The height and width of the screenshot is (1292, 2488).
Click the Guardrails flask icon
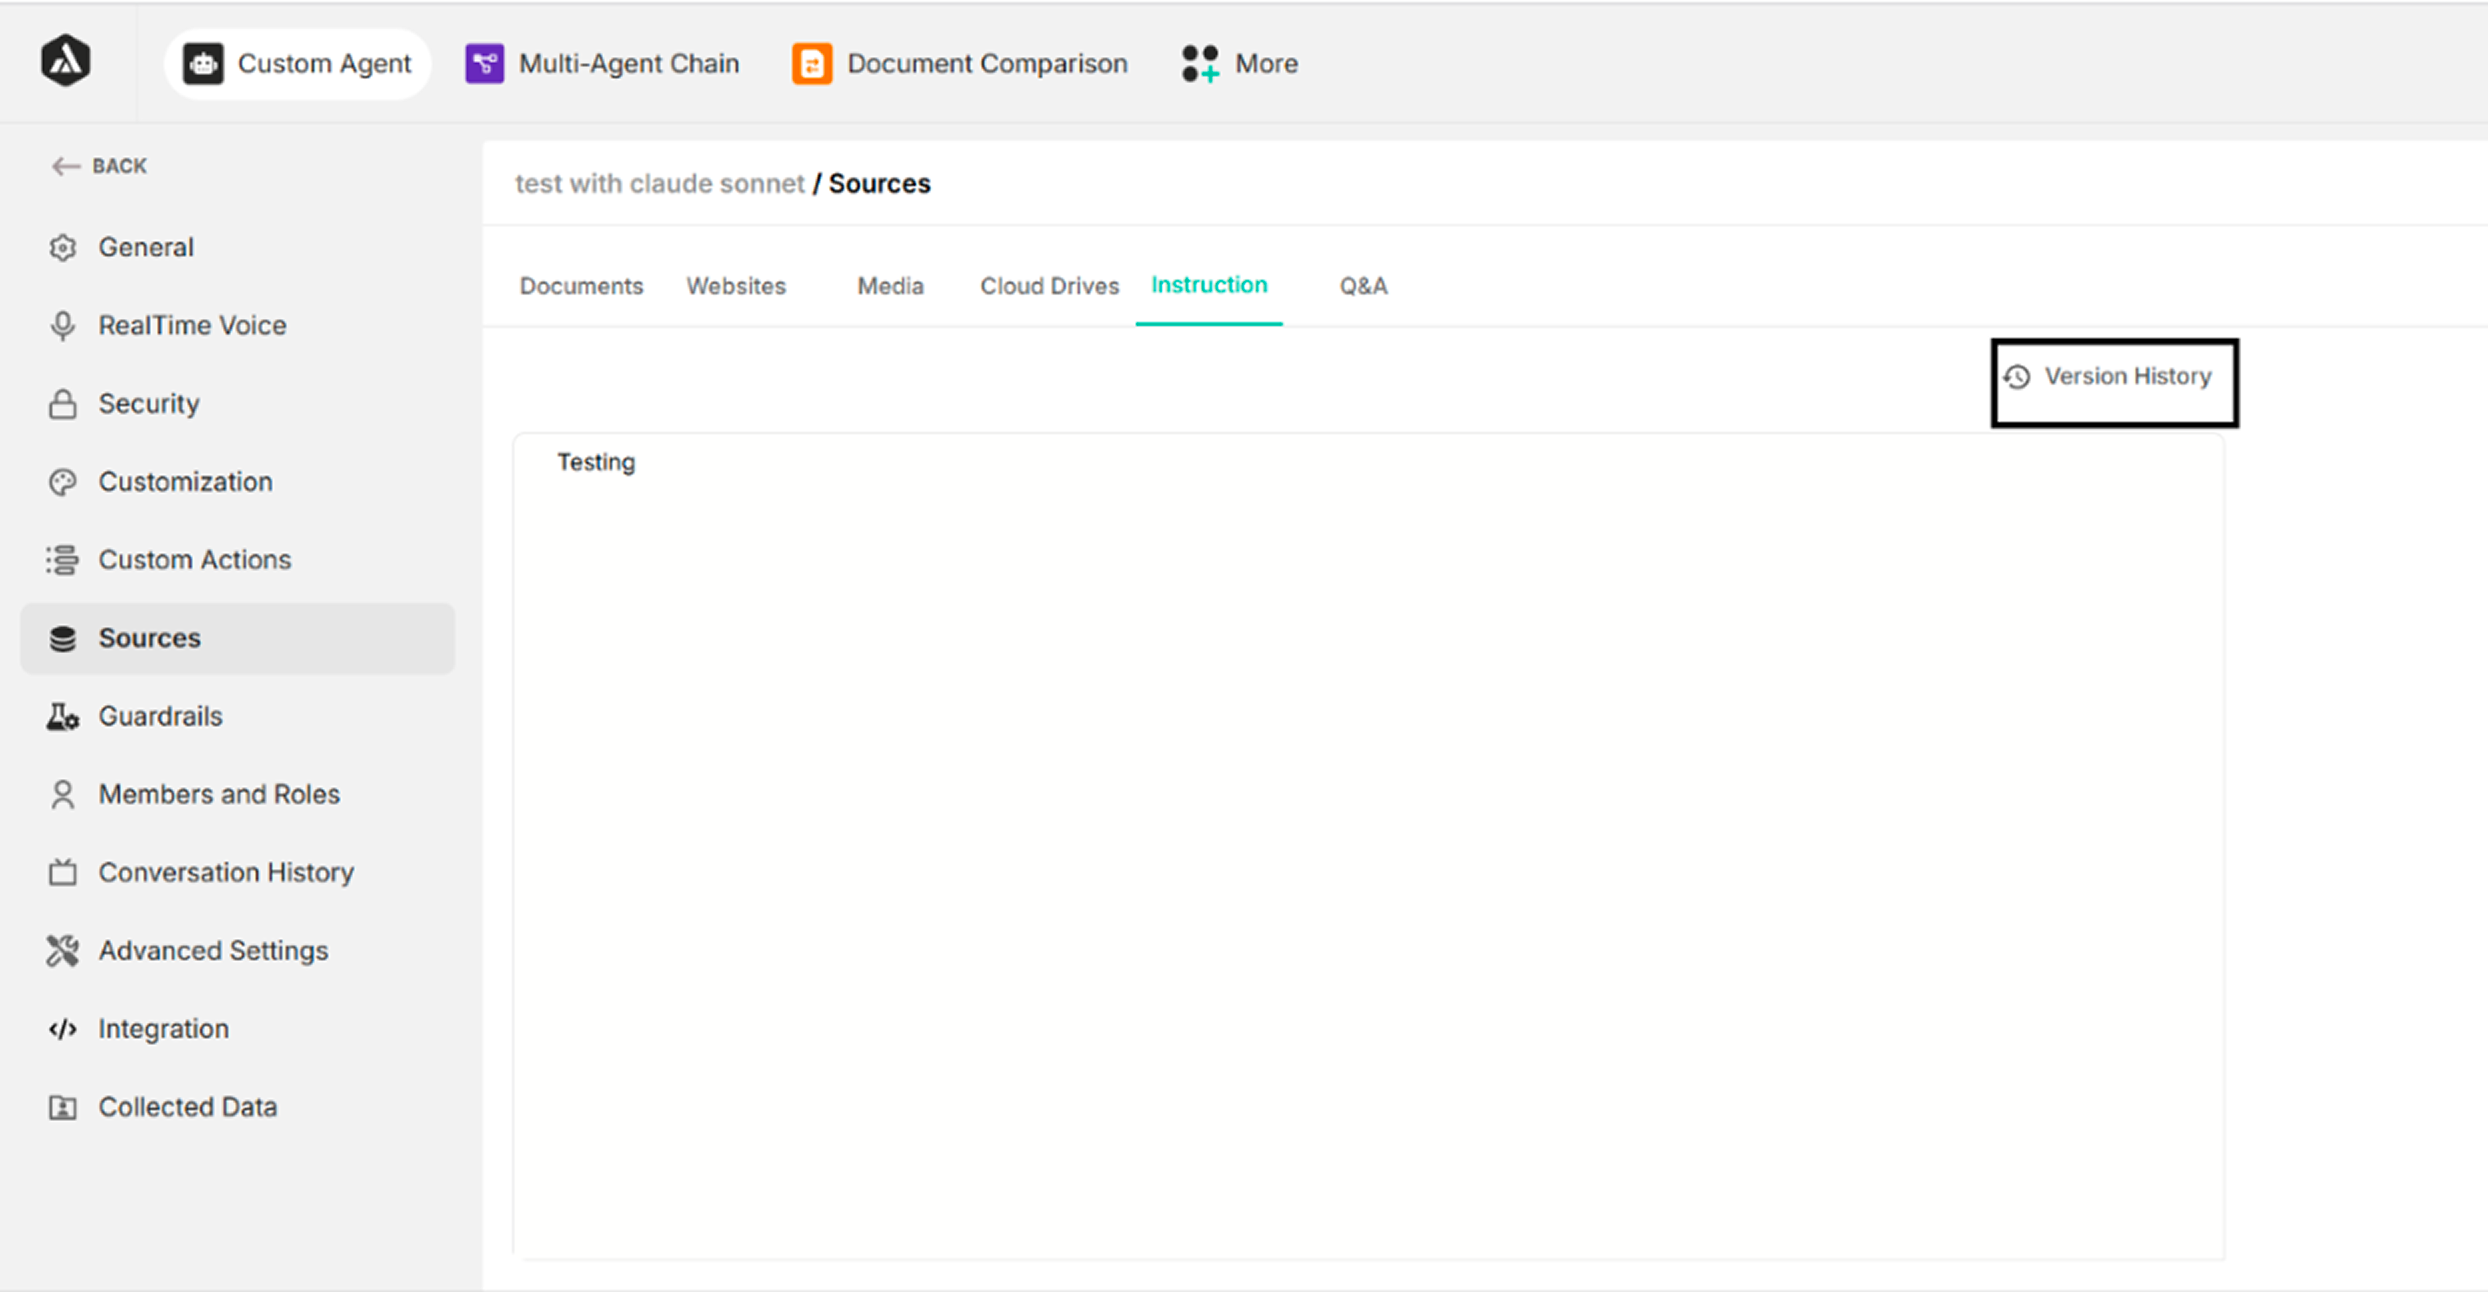(x=63, y=717)
